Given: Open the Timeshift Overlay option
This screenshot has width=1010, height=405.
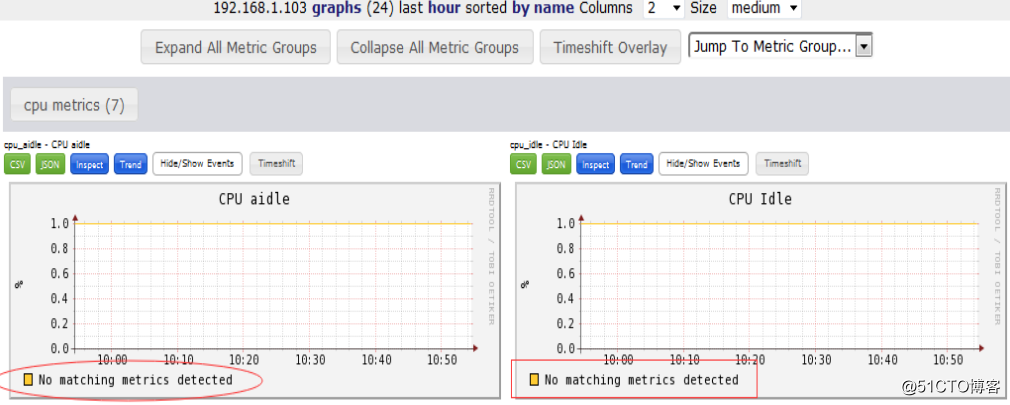Looking at the screenshot, I should click(610, 47).
